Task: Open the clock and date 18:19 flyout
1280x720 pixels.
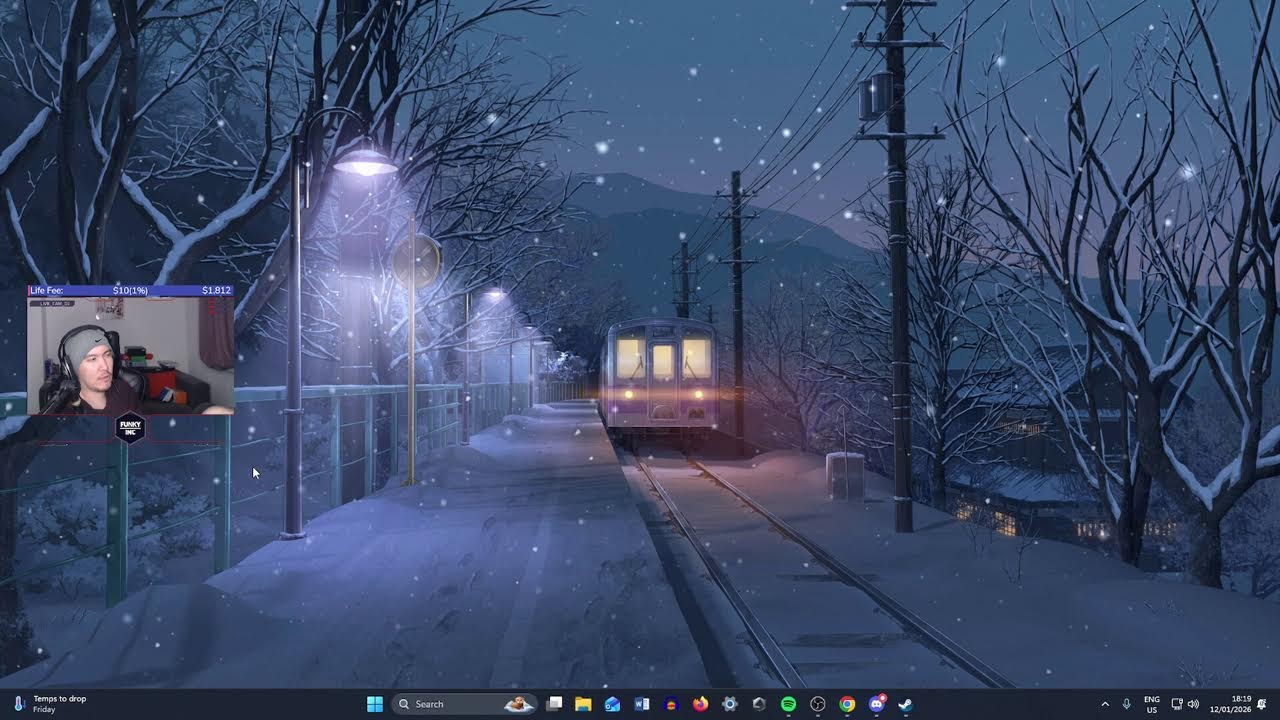Action: click(1231, 704)
